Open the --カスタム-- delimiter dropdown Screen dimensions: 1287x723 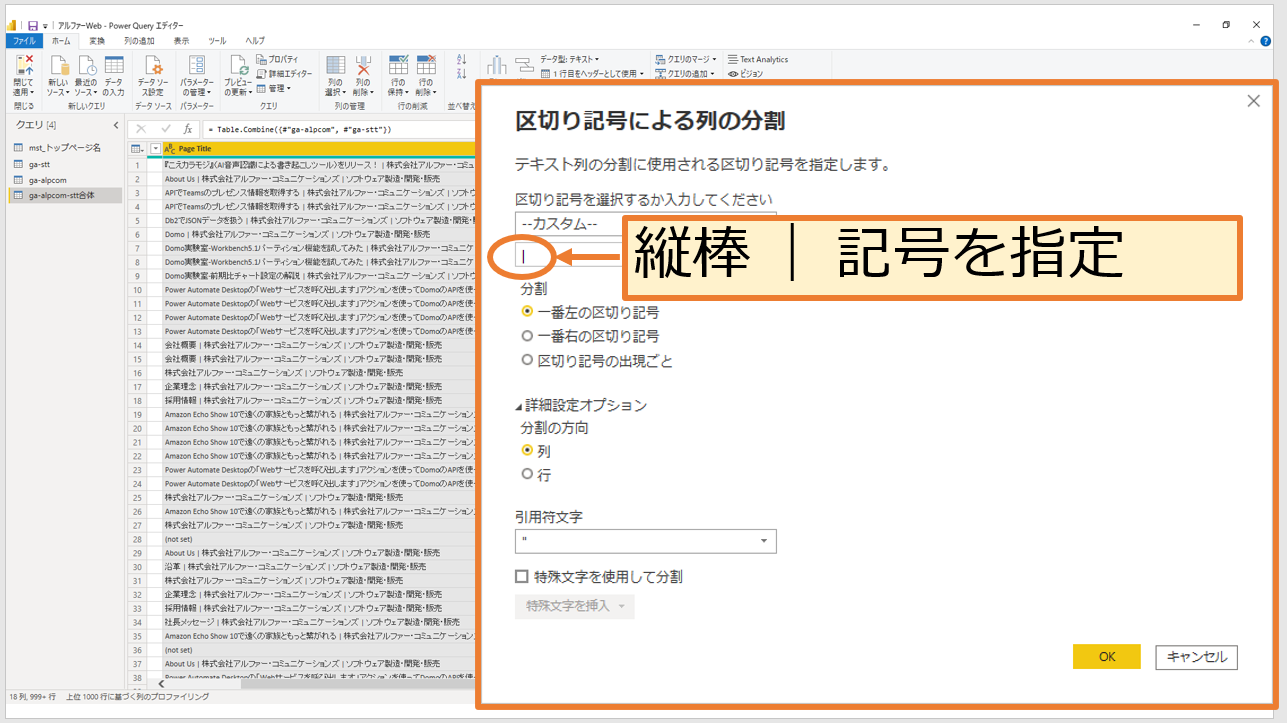pos(645,223)
